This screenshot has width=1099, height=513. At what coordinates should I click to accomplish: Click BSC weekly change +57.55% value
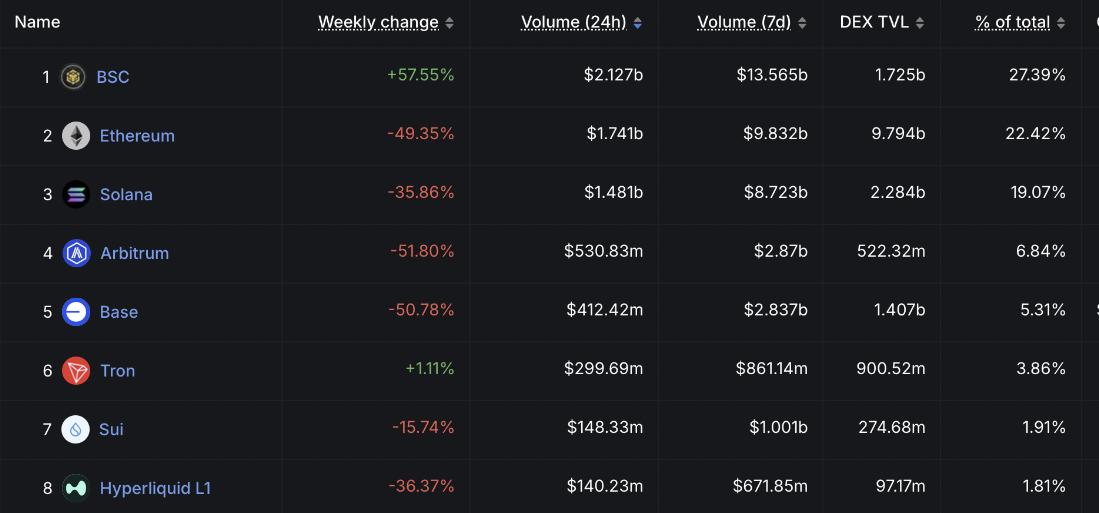point(420,75)
